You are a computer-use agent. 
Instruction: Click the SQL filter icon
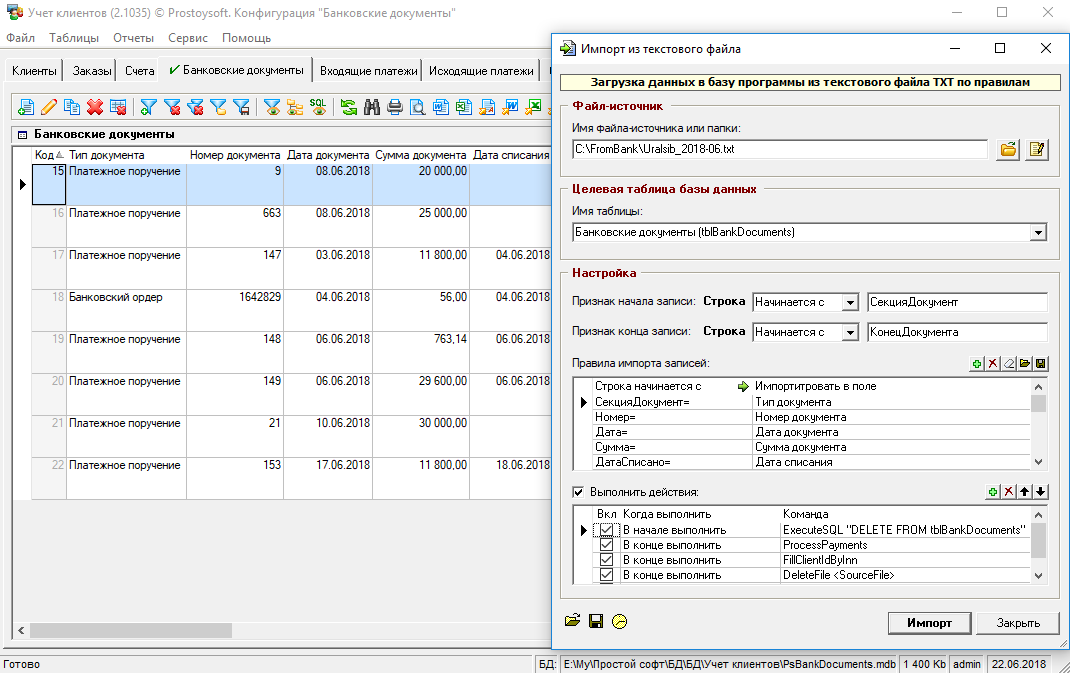pyautogui.click(x=318, y=106)
